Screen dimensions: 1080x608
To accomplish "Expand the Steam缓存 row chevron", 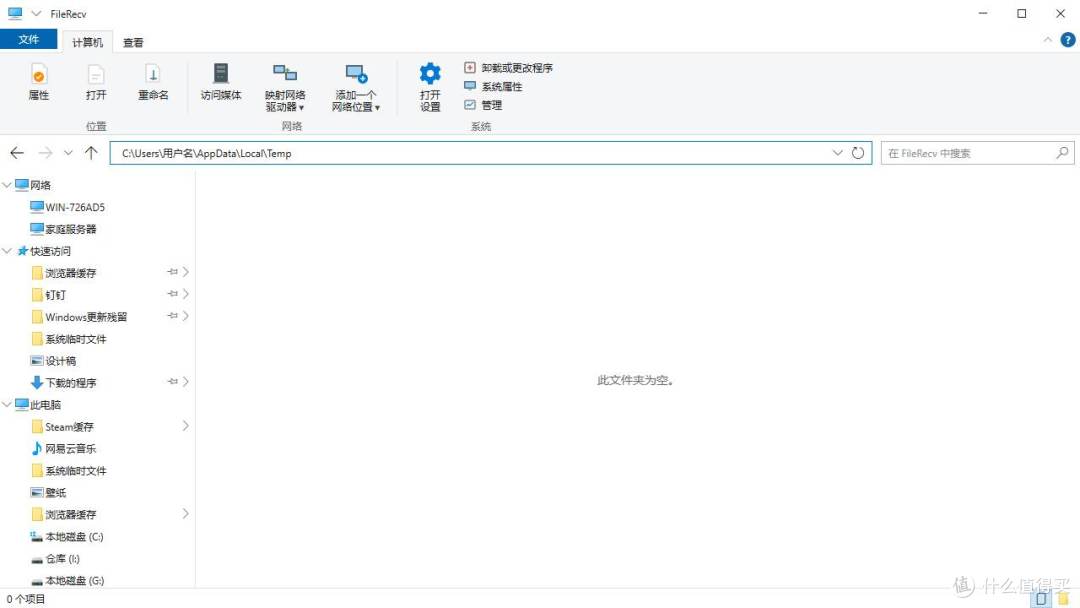I will coord(186,426).
